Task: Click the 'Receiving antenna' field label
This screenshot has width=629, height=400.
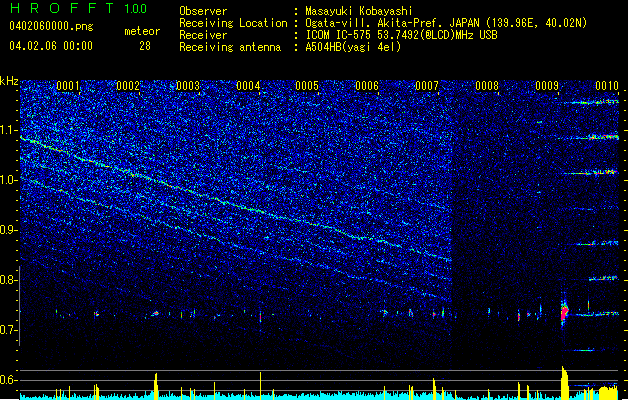Action: pos(230,47)
